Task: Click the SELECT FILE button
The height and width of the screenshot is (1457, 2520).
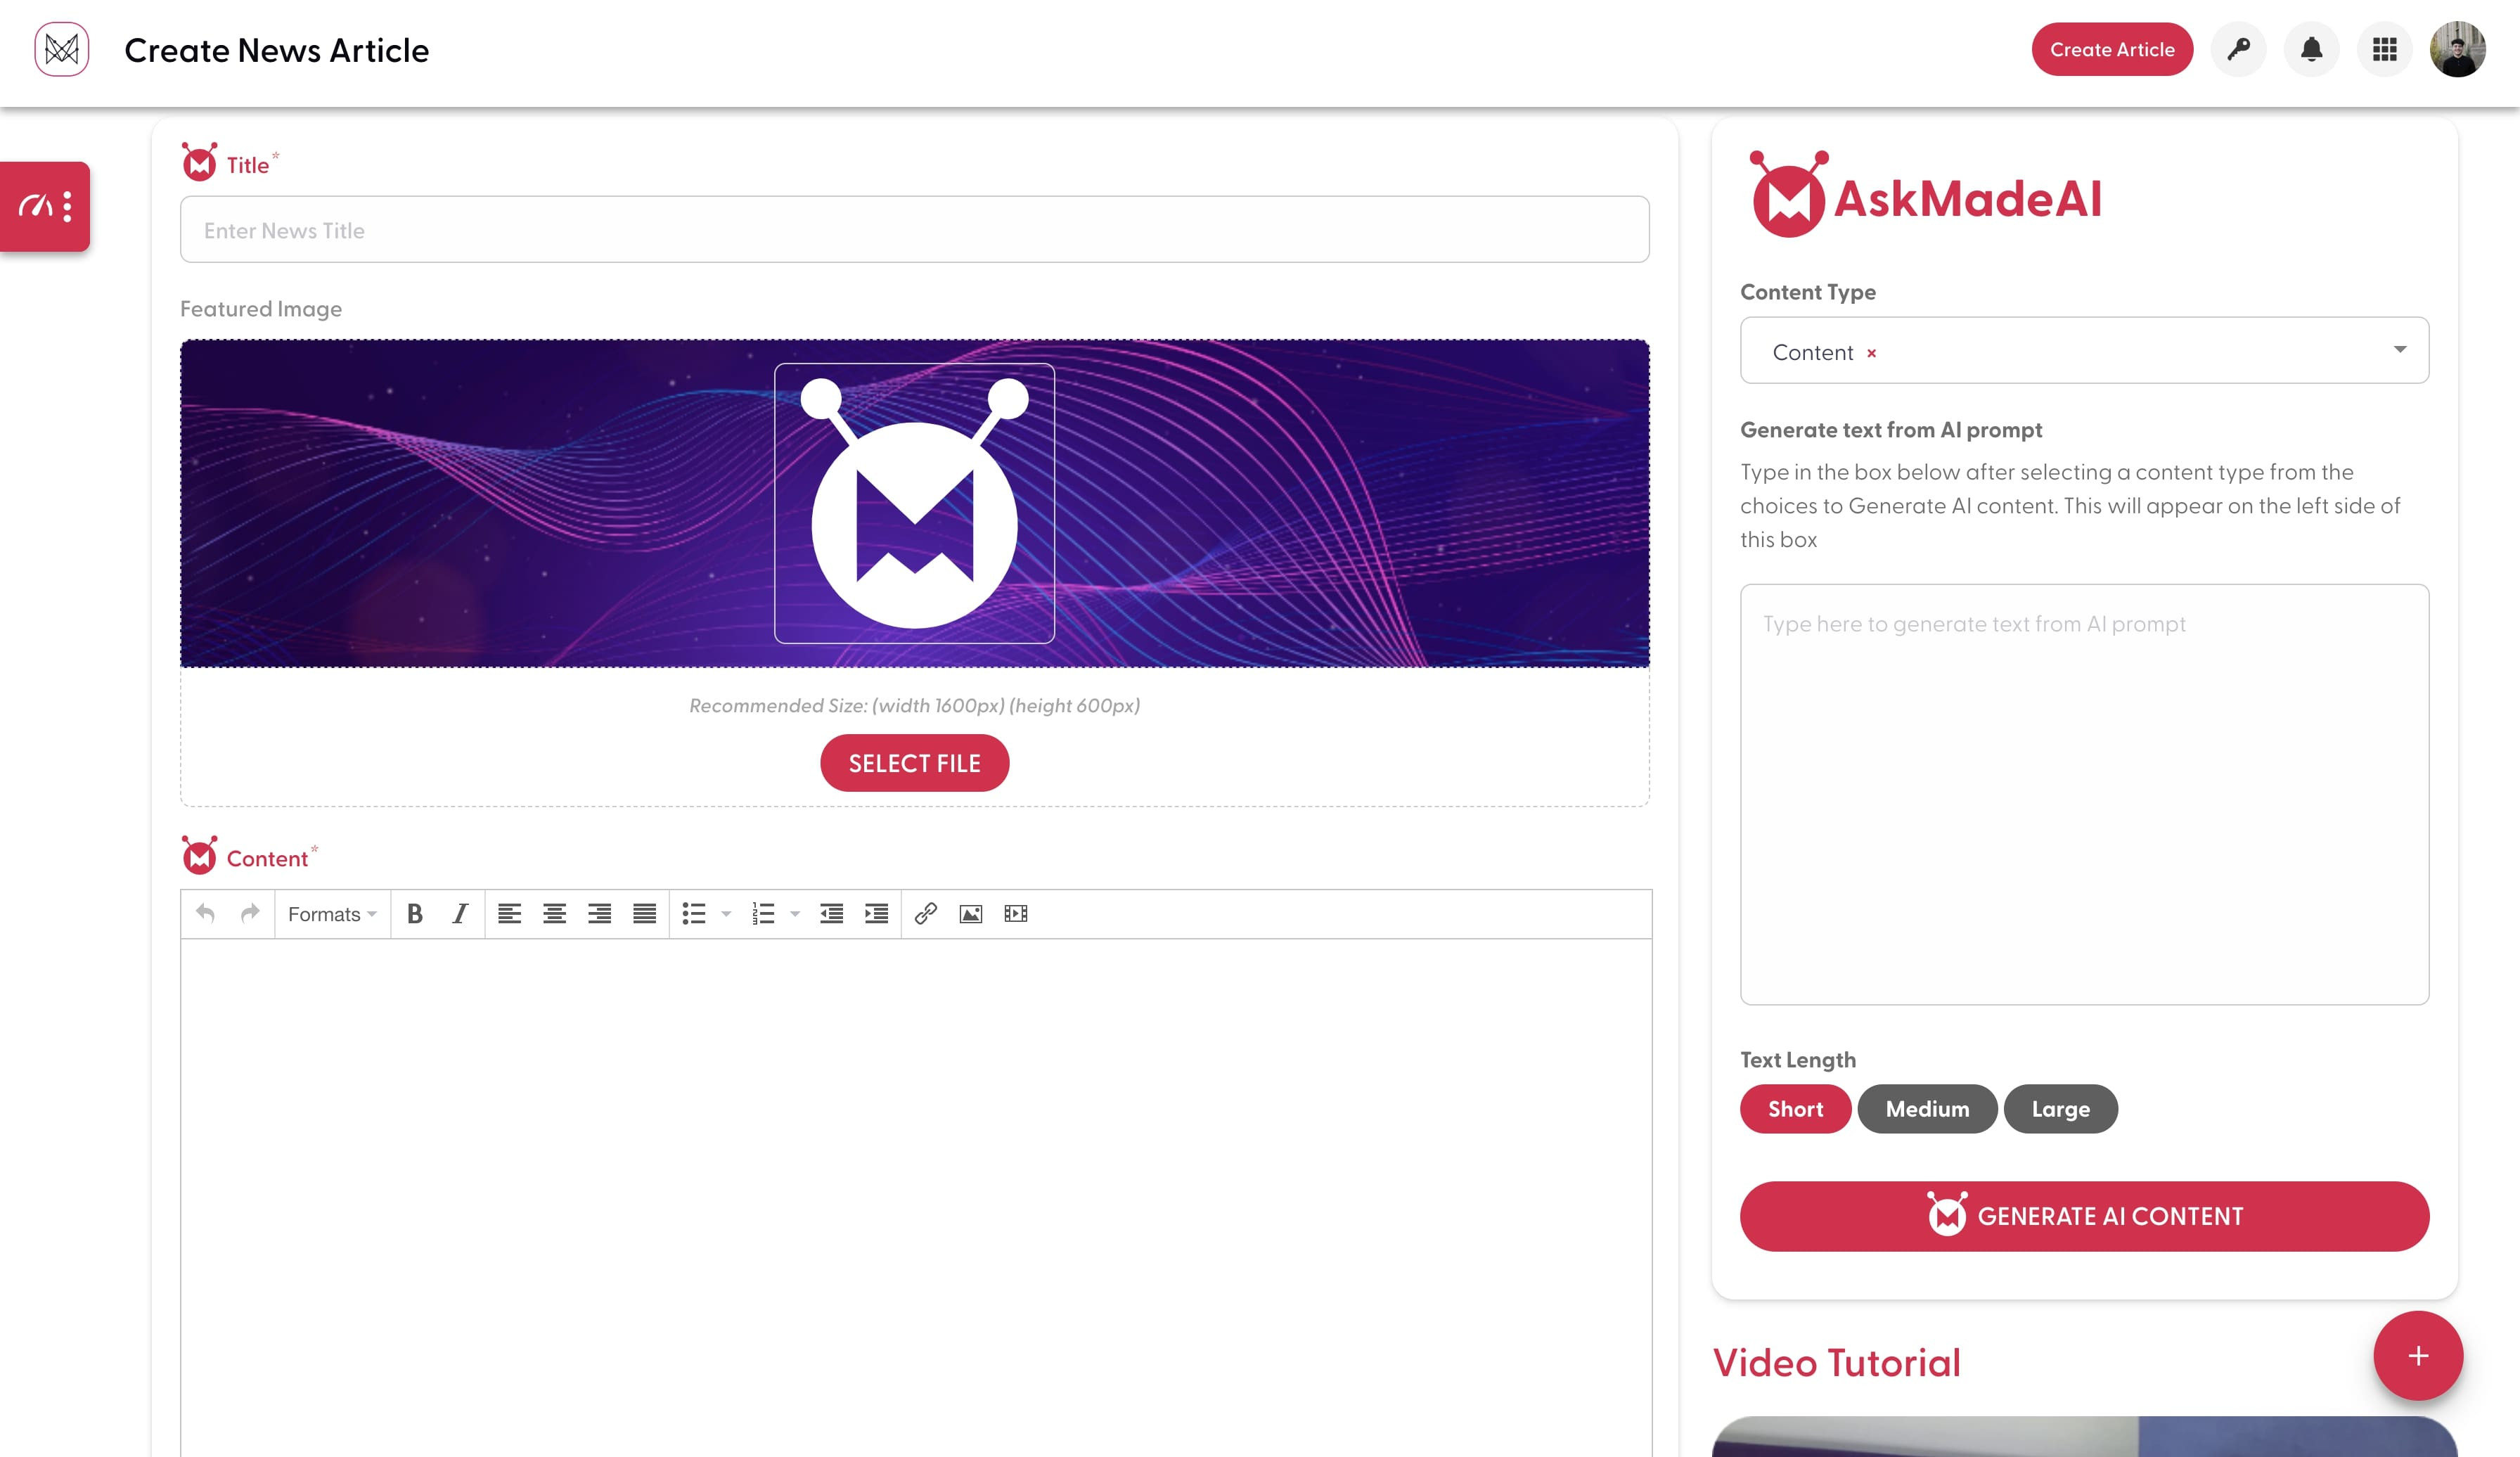Action: [x=914, y=763]
